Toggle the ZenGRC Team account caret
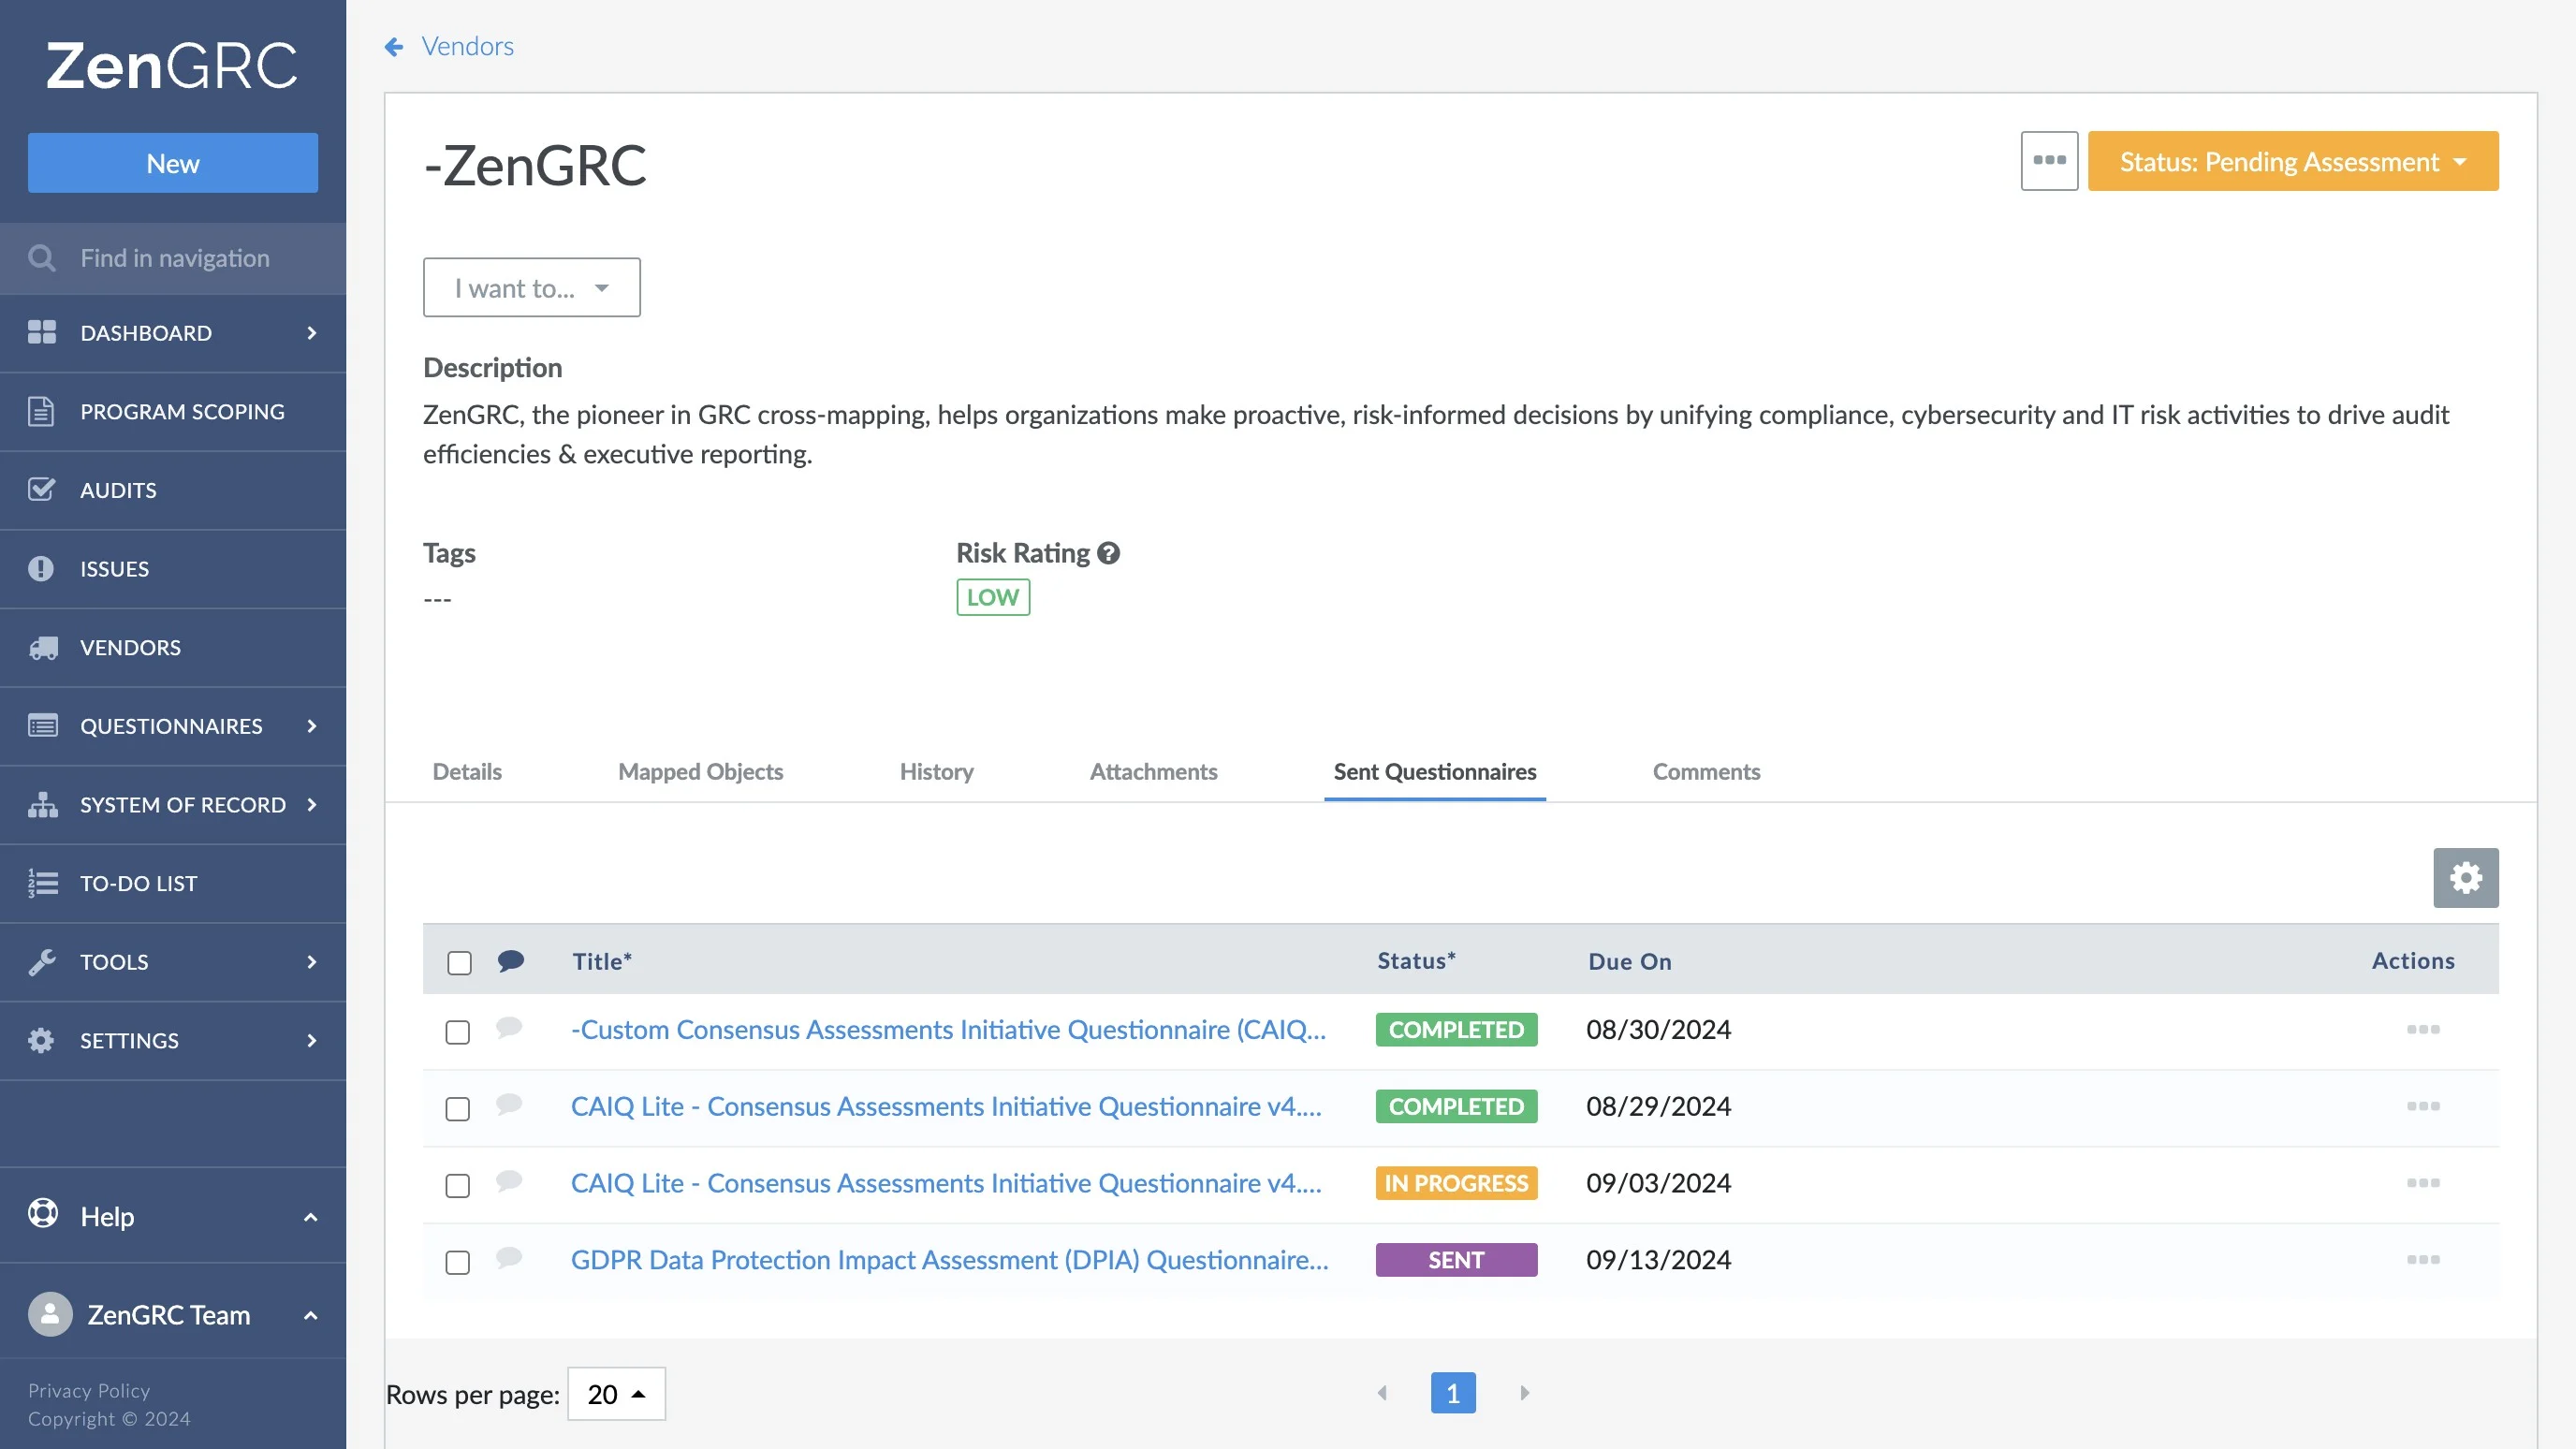Image resolution: width=2576 pixels, height=1449 pixels. (x=310, y=1315)
